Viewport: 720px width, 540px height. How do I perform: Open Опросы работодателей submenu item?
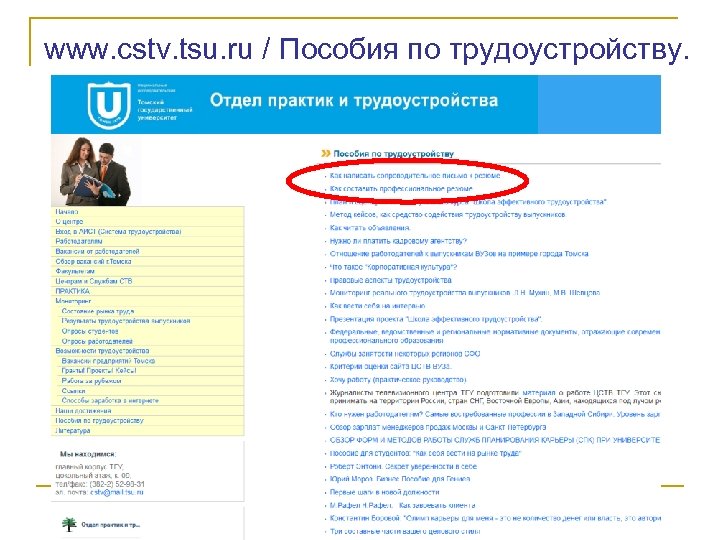(x=97, y=341)
